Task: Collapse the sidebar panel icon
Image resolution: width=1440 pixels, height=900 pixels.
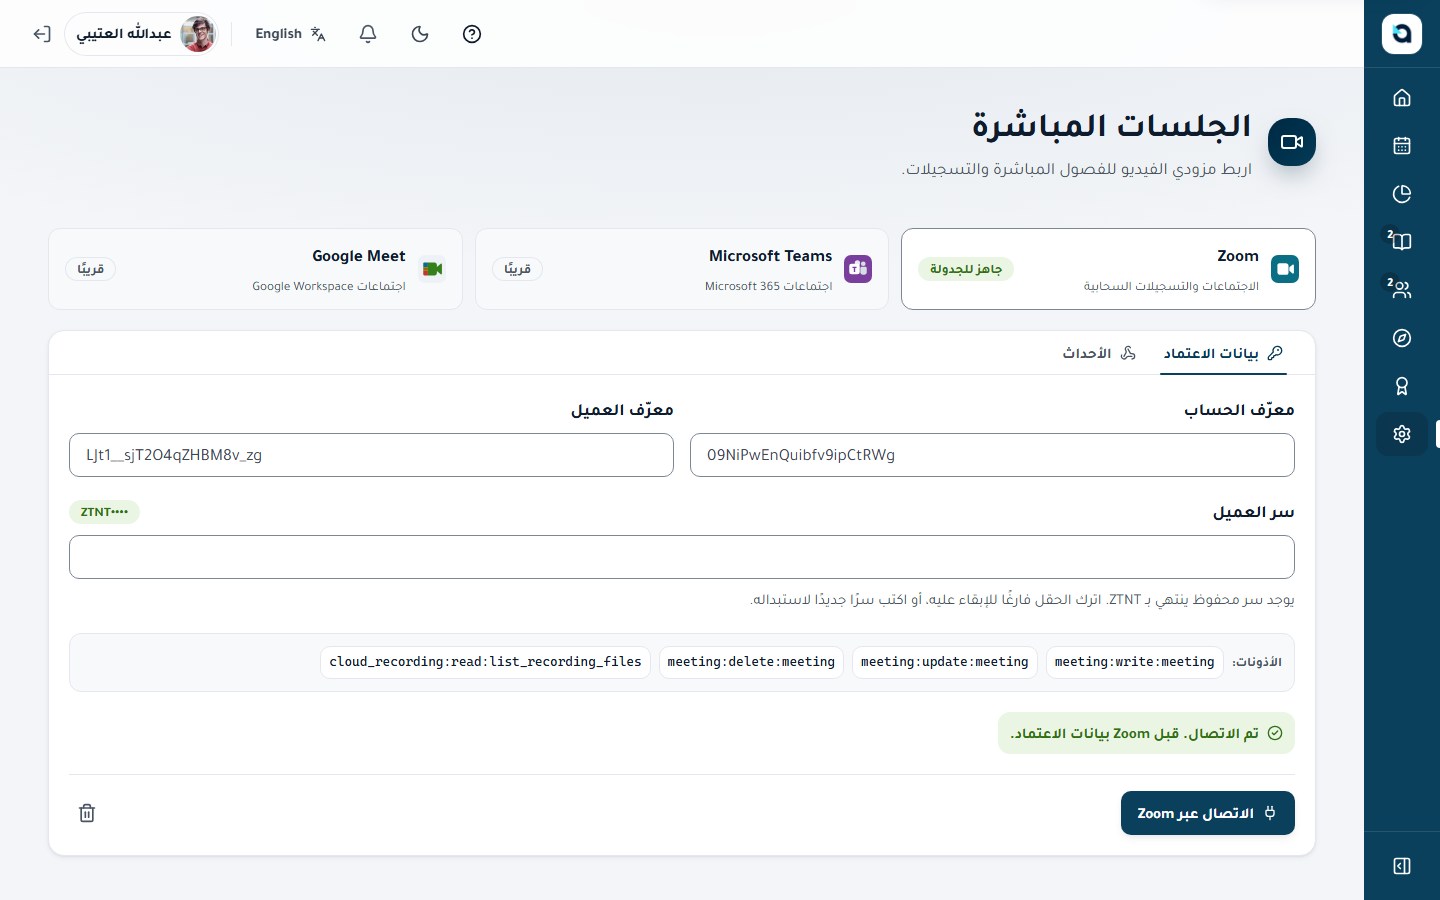Action: (x=1402, y=866)
